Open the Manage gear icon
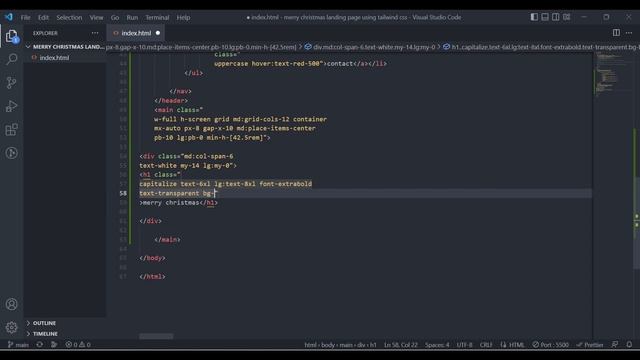Screen dimensions: 640x360 [x=12, y=327]
